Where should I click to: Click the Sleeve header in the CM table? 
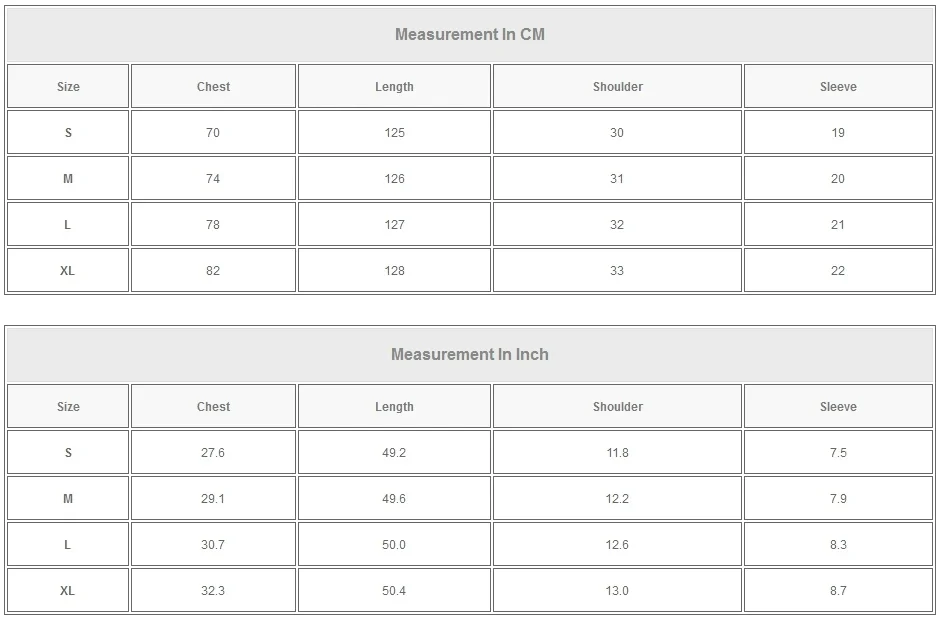pos(838,87)
